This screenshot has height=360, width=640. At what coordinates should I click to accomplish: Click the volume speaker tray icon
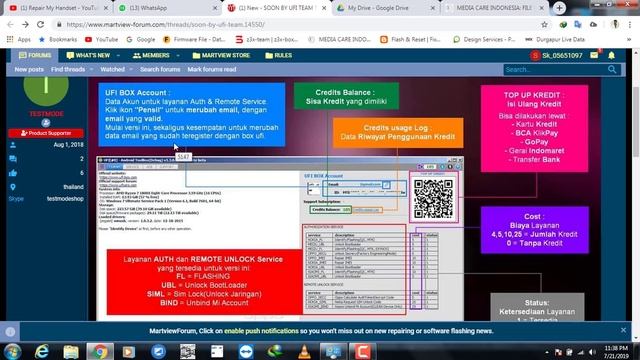592,352
